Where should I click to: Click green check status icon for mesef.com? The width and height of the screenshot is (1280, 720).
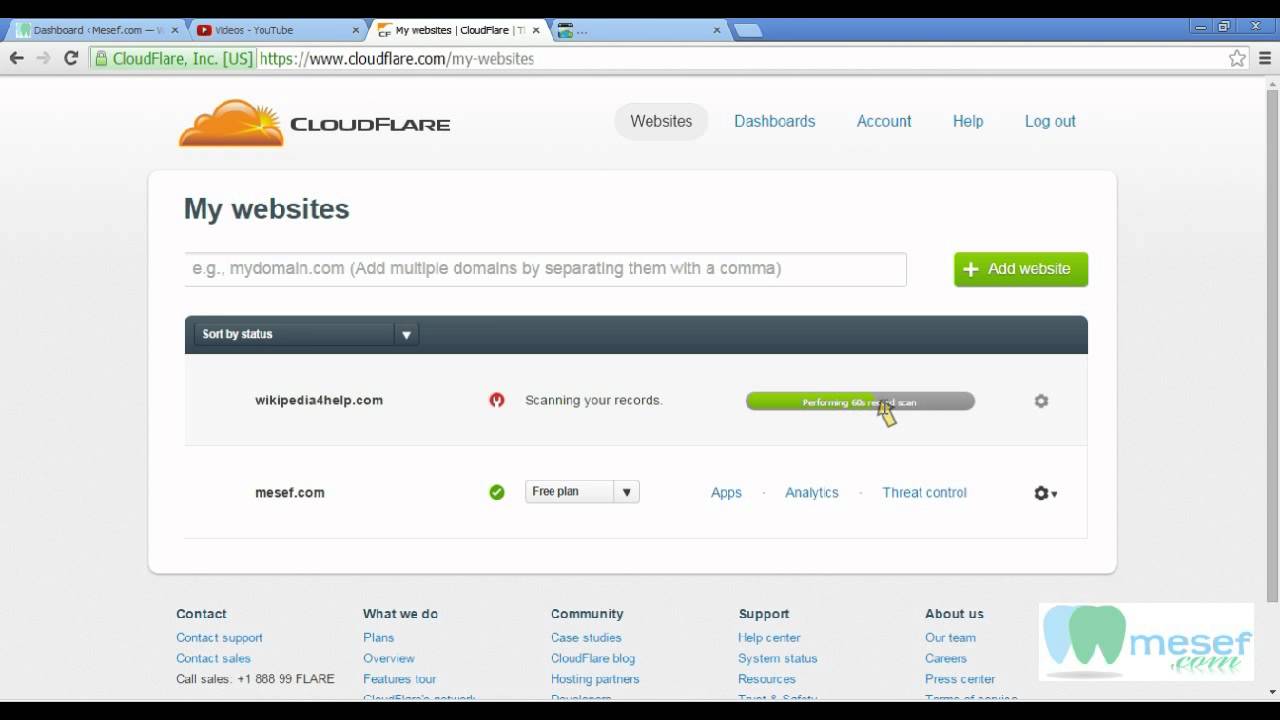(497, 492)
